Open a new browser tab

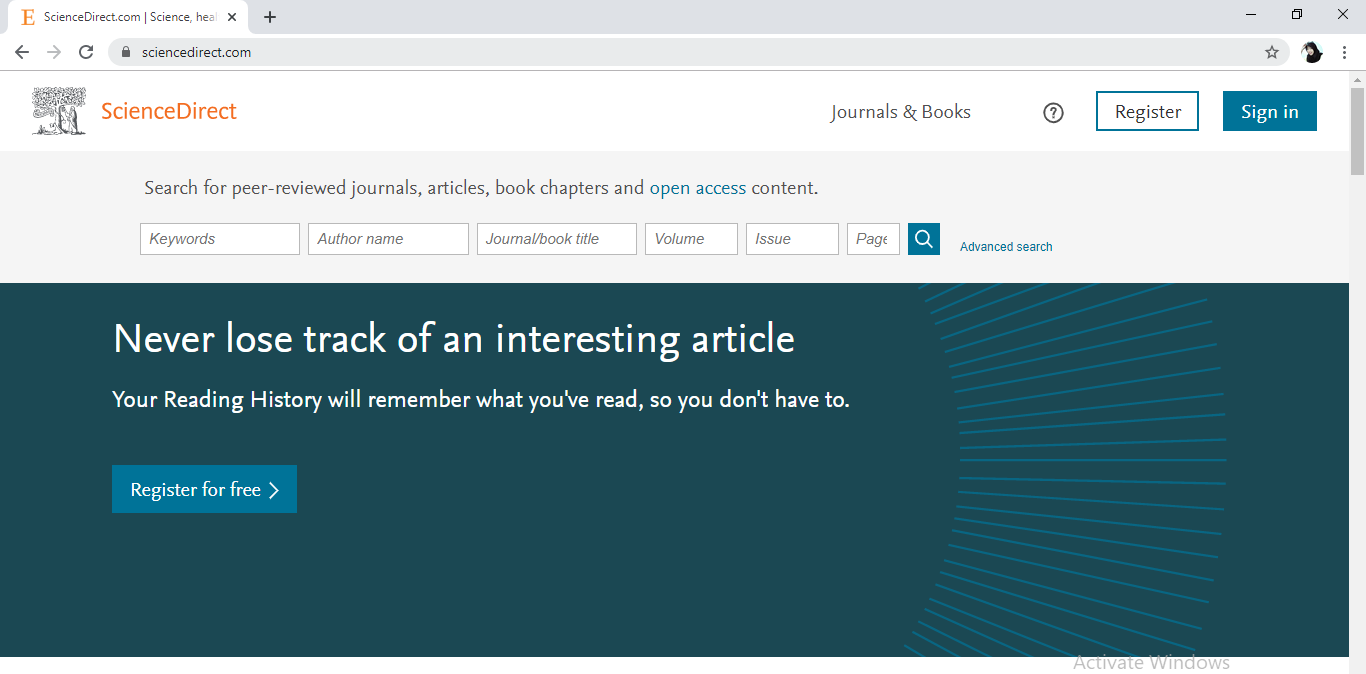pos(269,16)
